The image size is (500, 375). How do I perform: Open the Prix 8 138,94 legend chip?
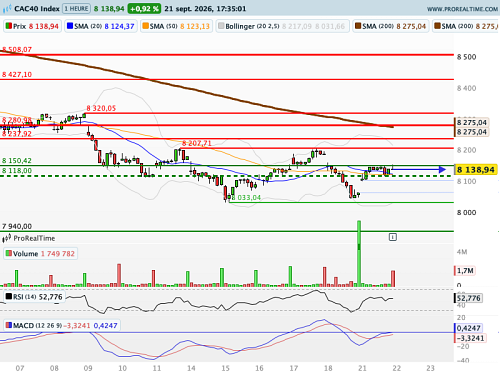[32, 26]
